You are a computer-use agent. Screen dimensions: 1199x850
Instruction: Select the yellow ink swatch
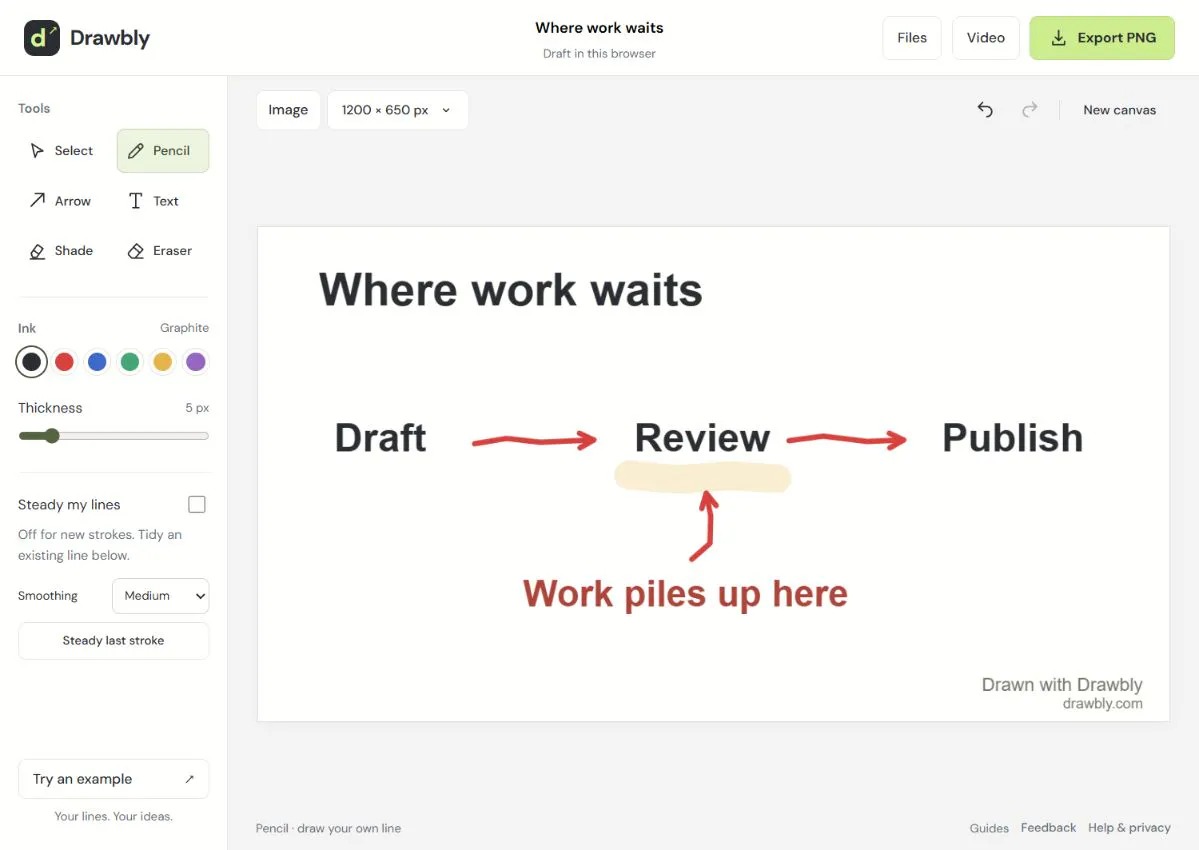[163, 362]
